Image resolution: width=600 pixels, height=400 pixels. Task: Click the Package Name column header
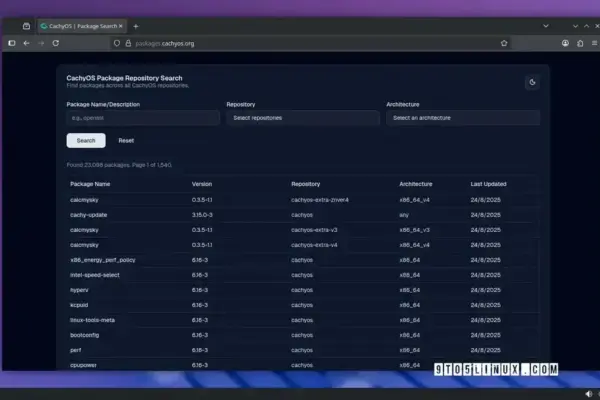click(90, 184)
